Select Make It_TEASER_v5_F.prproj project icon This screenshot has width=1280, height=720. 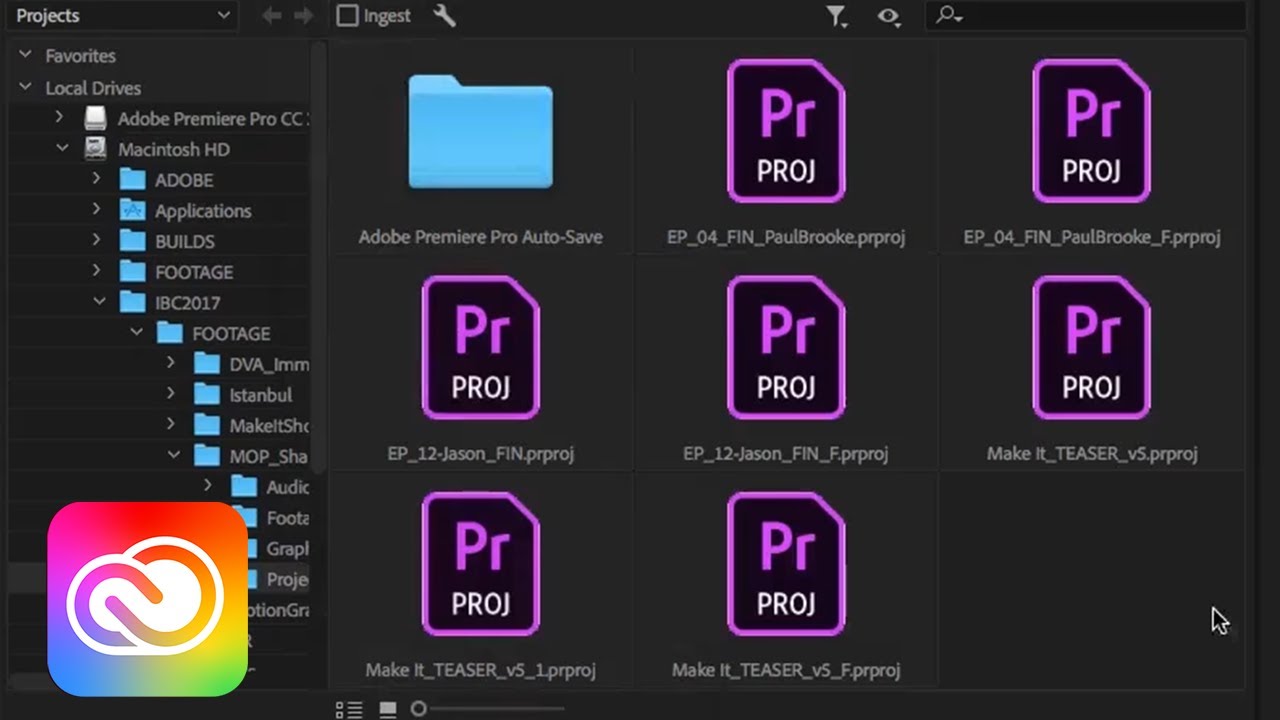[786, 563]
